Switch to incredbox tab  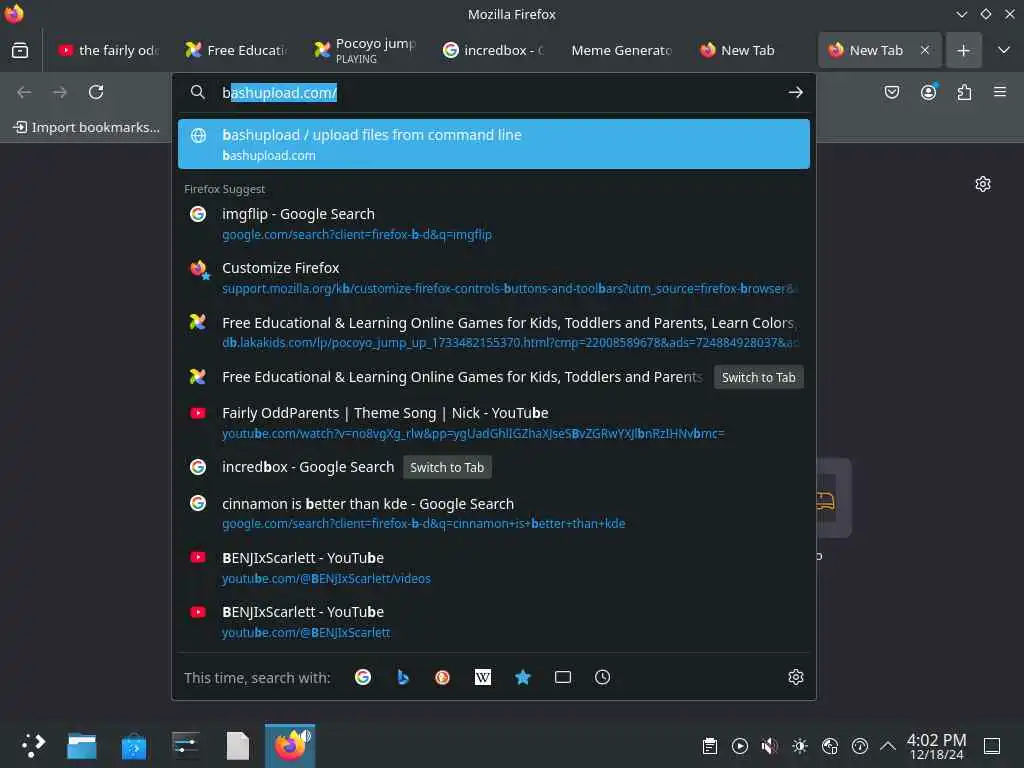click(x=494, y=50)
